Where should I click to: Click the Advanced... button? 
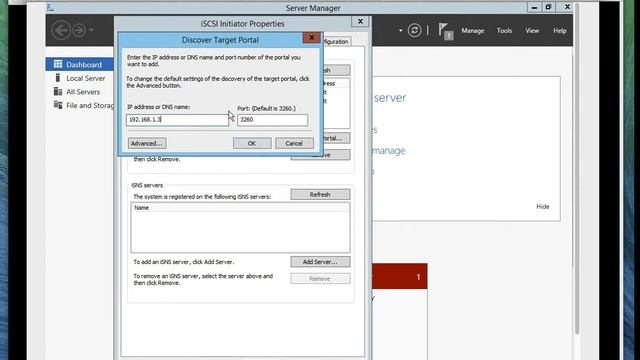(x=147, y=143)
